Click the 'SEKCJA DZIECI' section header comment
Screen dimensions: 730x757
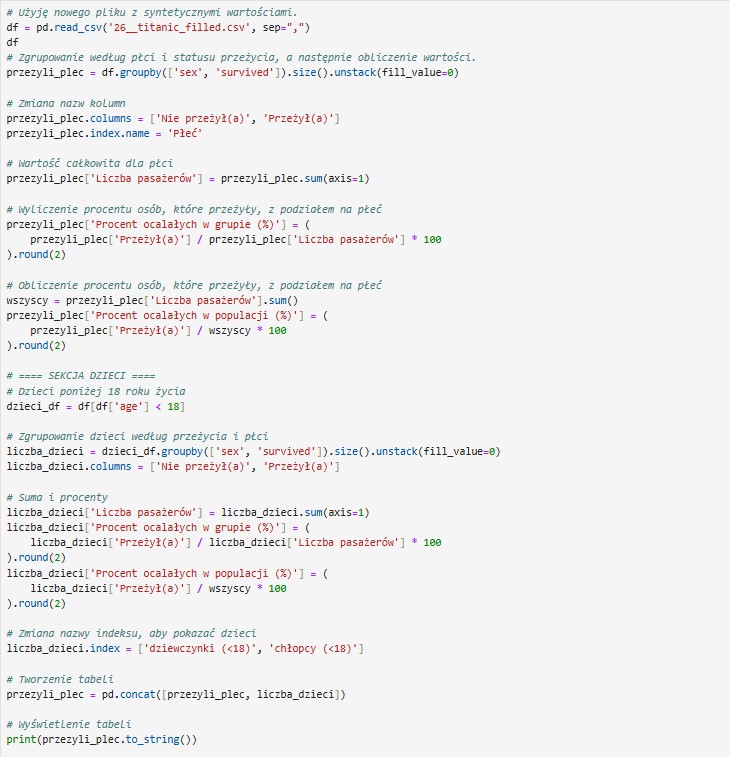point(80,375)
